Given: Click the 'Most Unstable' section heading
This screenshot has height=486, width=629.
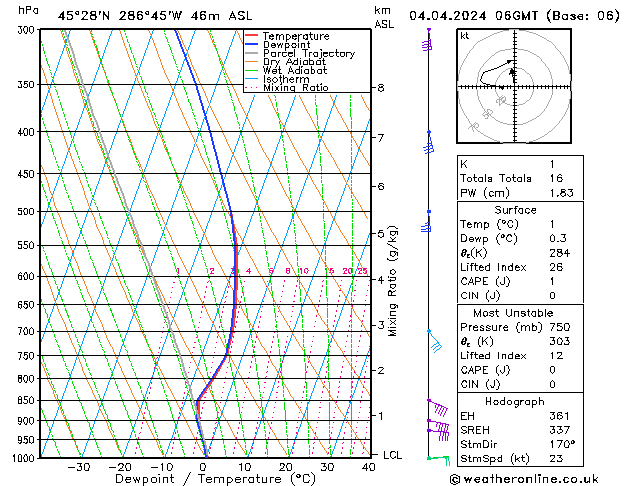Looking at the screenshot, I should [x=513, y=313].
